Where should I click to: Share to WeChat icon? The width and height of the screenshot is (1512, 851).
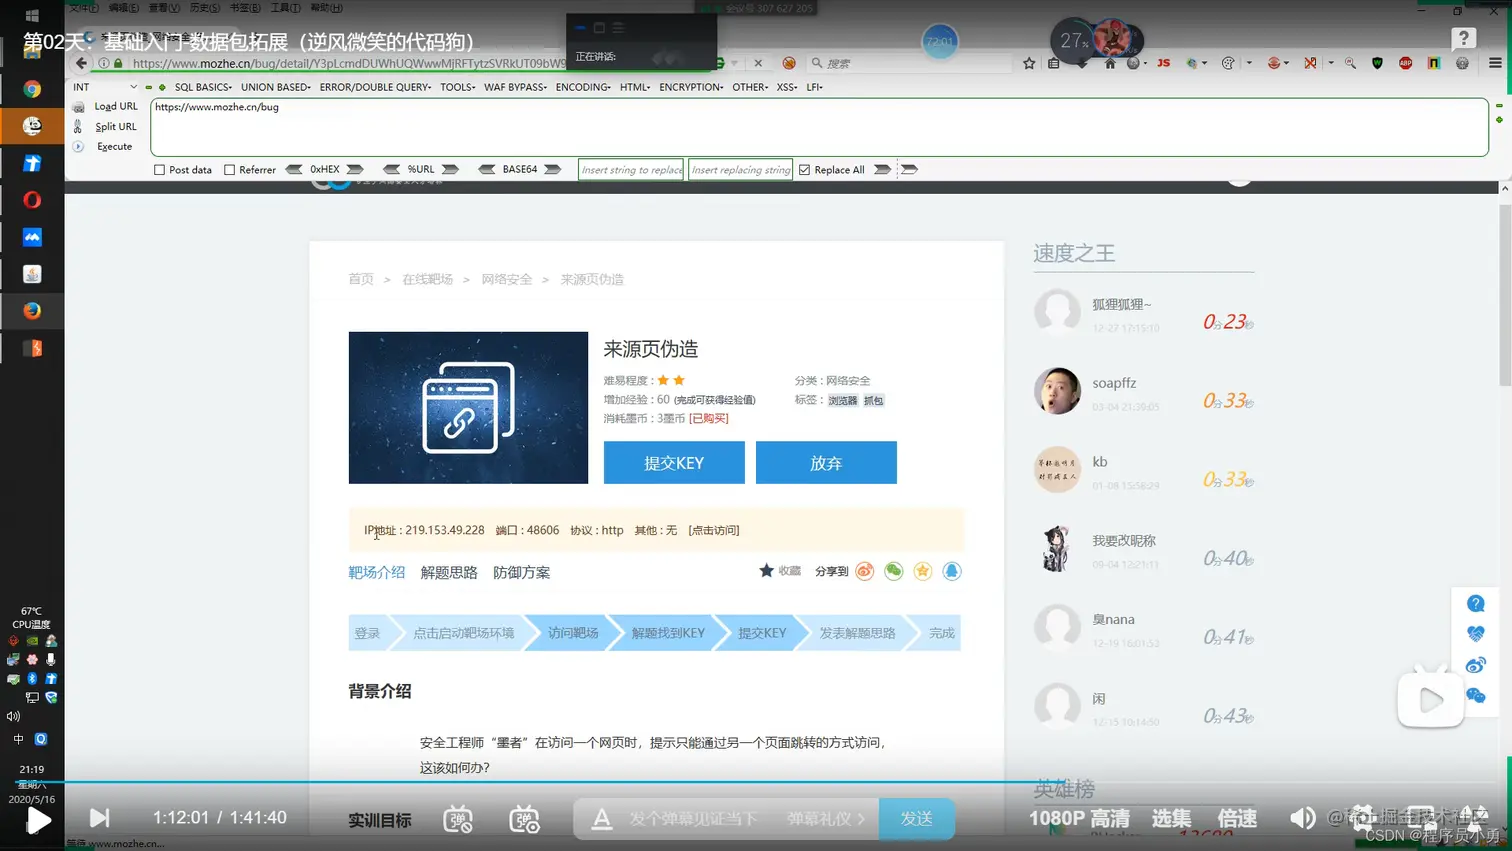pos(894,571)
